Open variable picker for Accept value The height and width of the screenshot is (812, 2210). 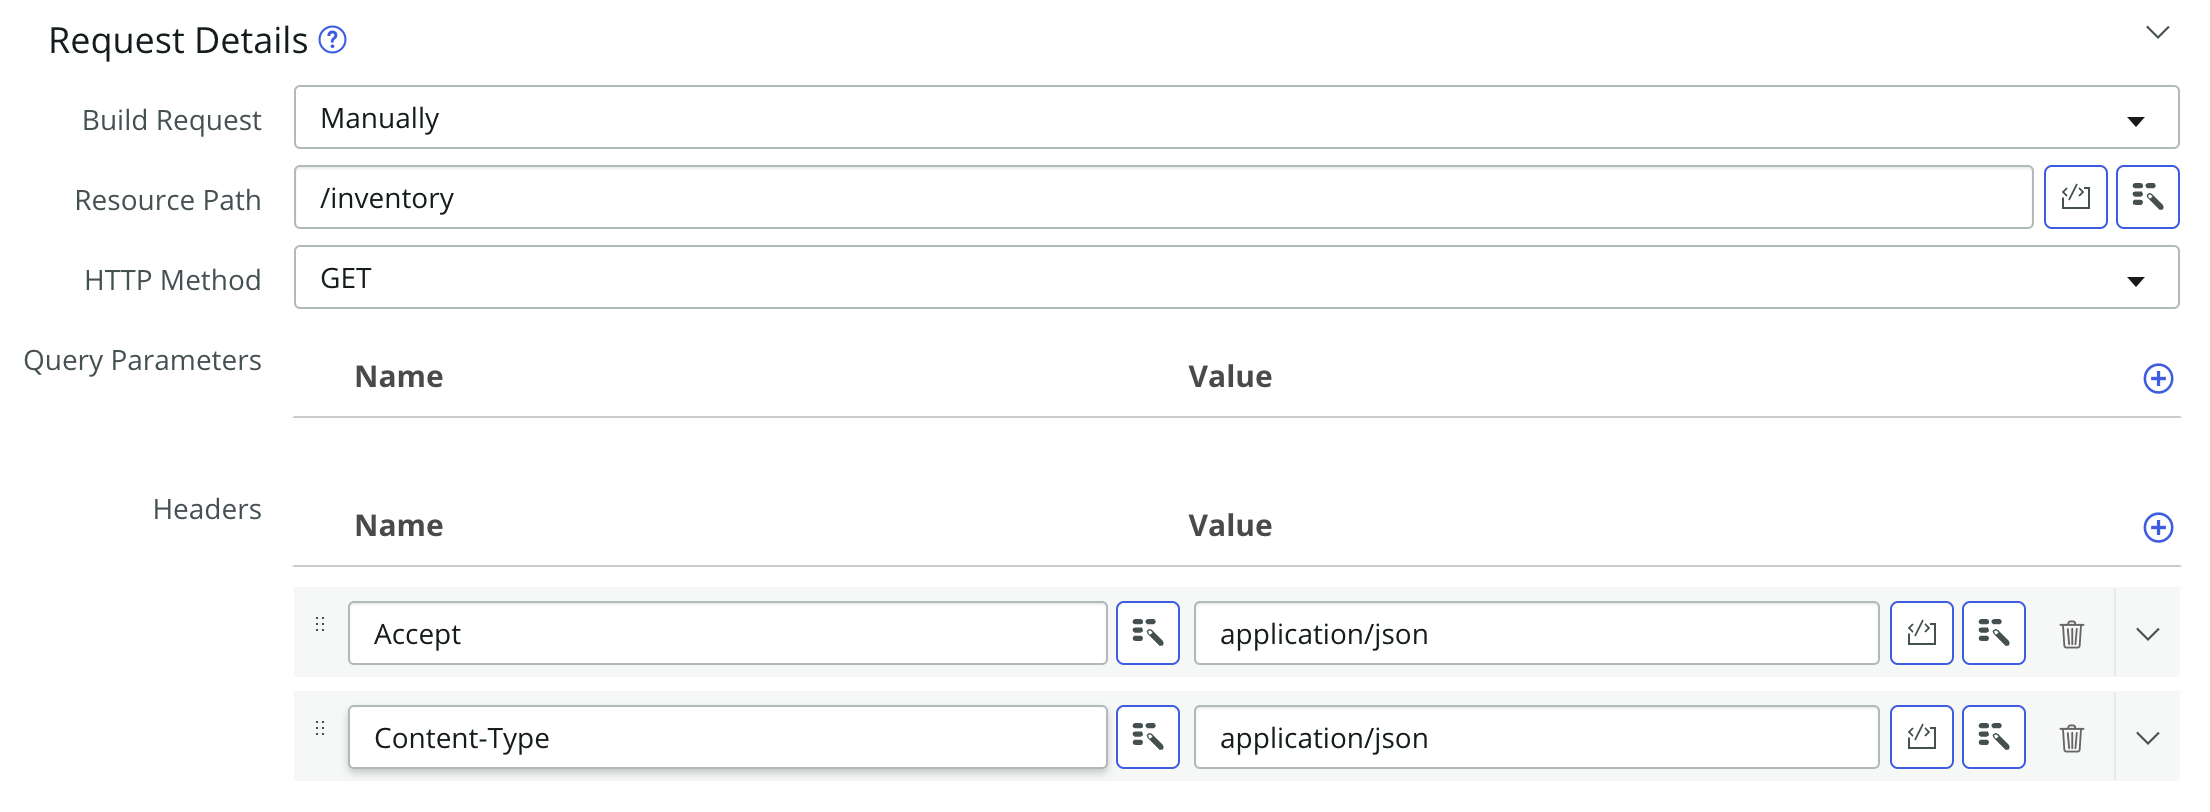pos(1994,634)
